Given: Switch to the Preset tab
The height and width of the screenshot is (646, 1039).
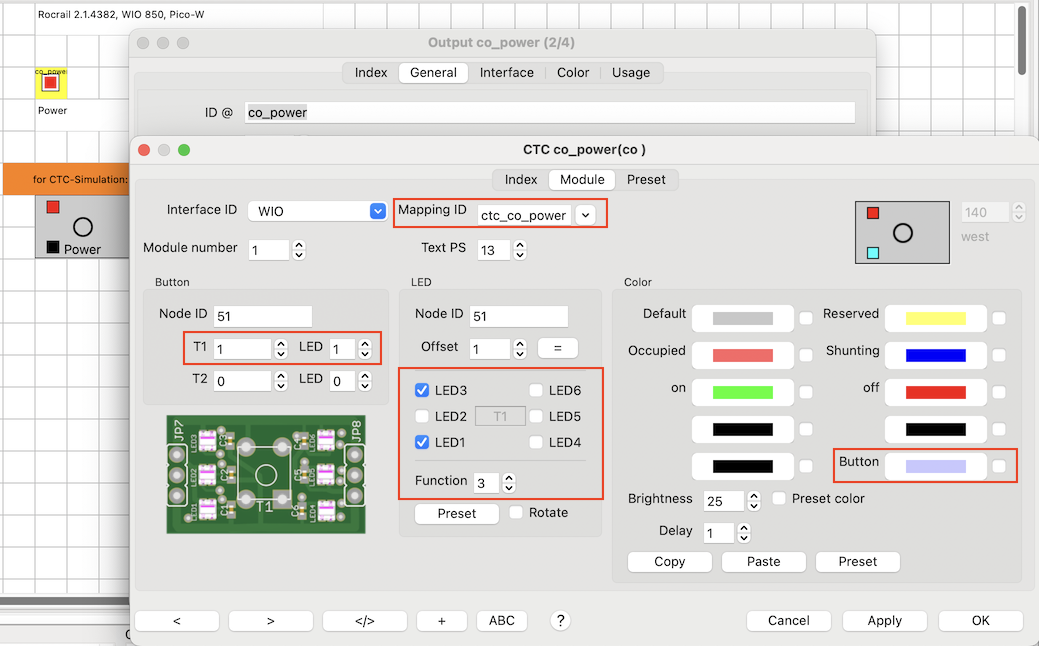Looking at the screenshot, I should click(x=646, y=180).
